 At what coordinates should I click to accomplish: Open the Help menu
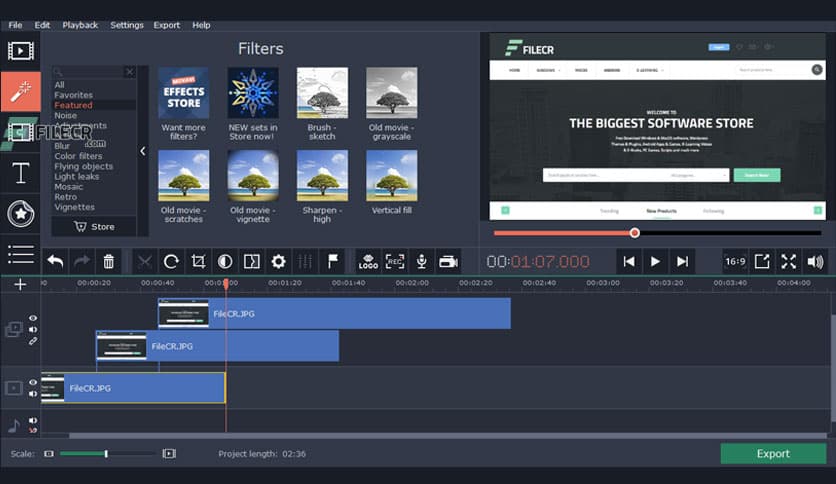(x=201, y=25)
